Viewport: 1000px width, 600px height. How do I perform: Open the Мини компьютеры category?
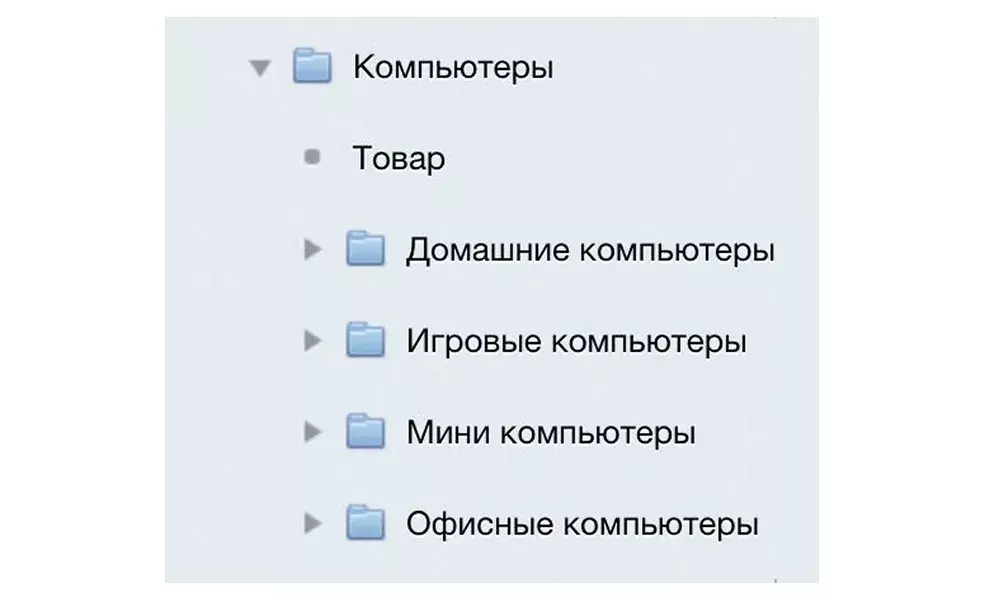[x=550, y=430]
